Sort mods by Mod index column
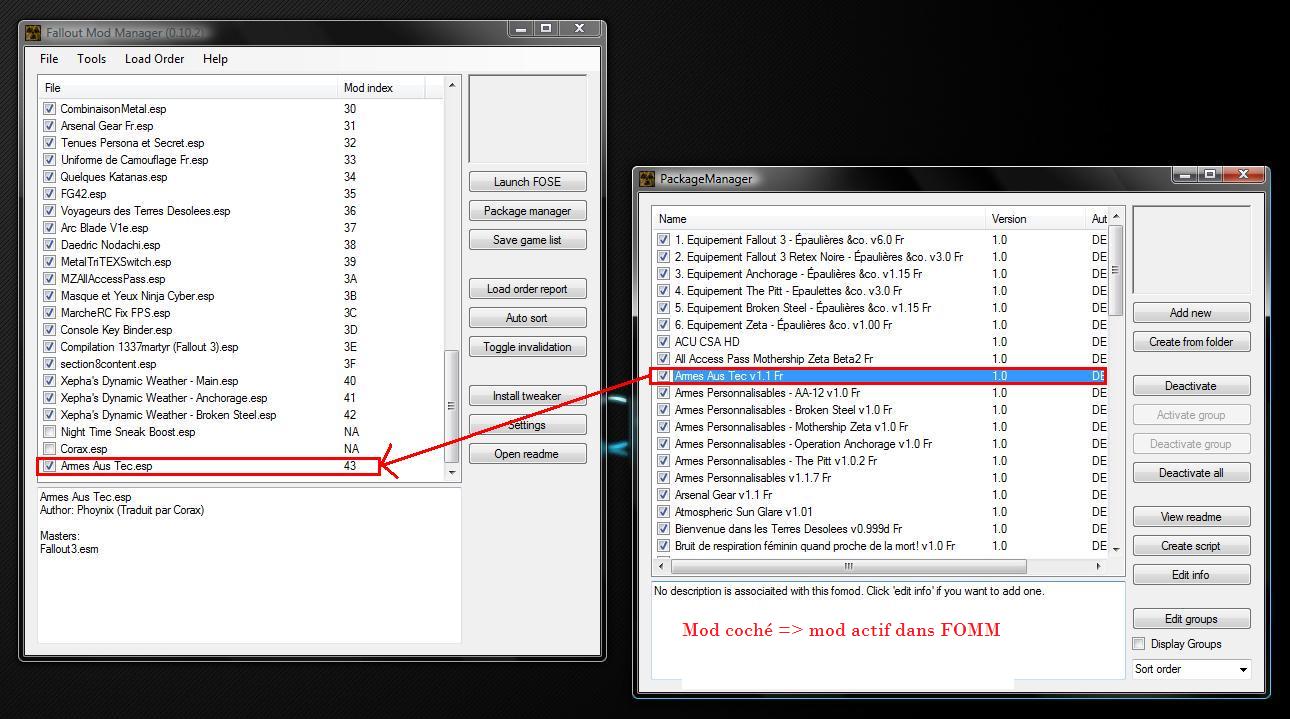This screenshot has width=1290, height=719. pyautogui.click(x=381, y=88)
